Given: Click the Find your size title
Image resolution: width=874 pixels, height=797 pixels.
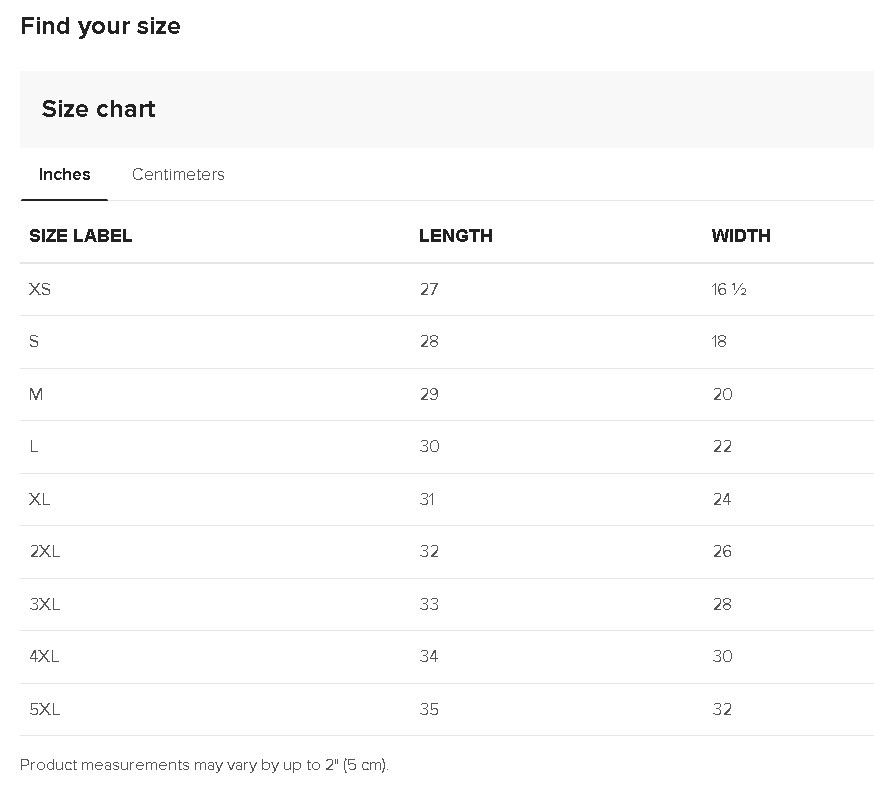Looking at the screenshot, I should point(100,26).
